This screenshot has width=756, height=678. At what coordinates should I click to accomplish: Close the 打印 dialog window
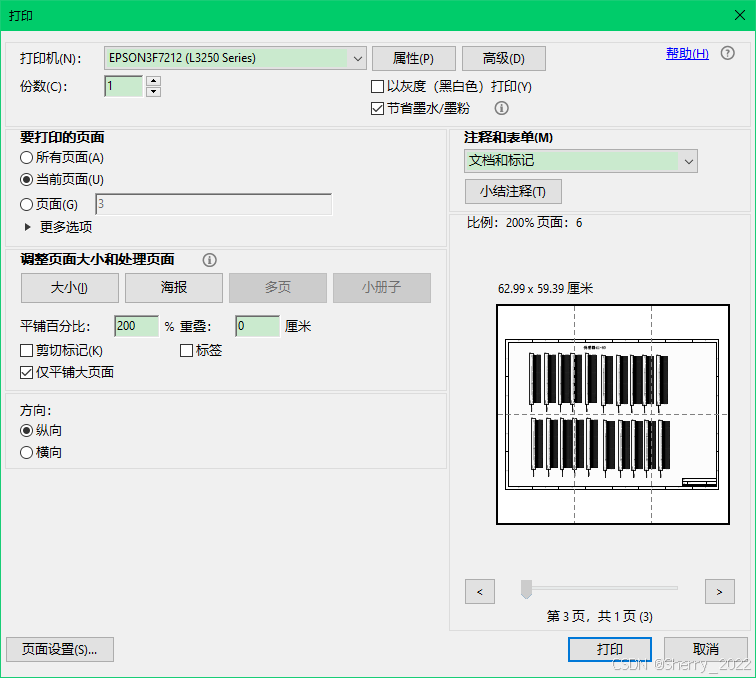(x=740, y=15)
